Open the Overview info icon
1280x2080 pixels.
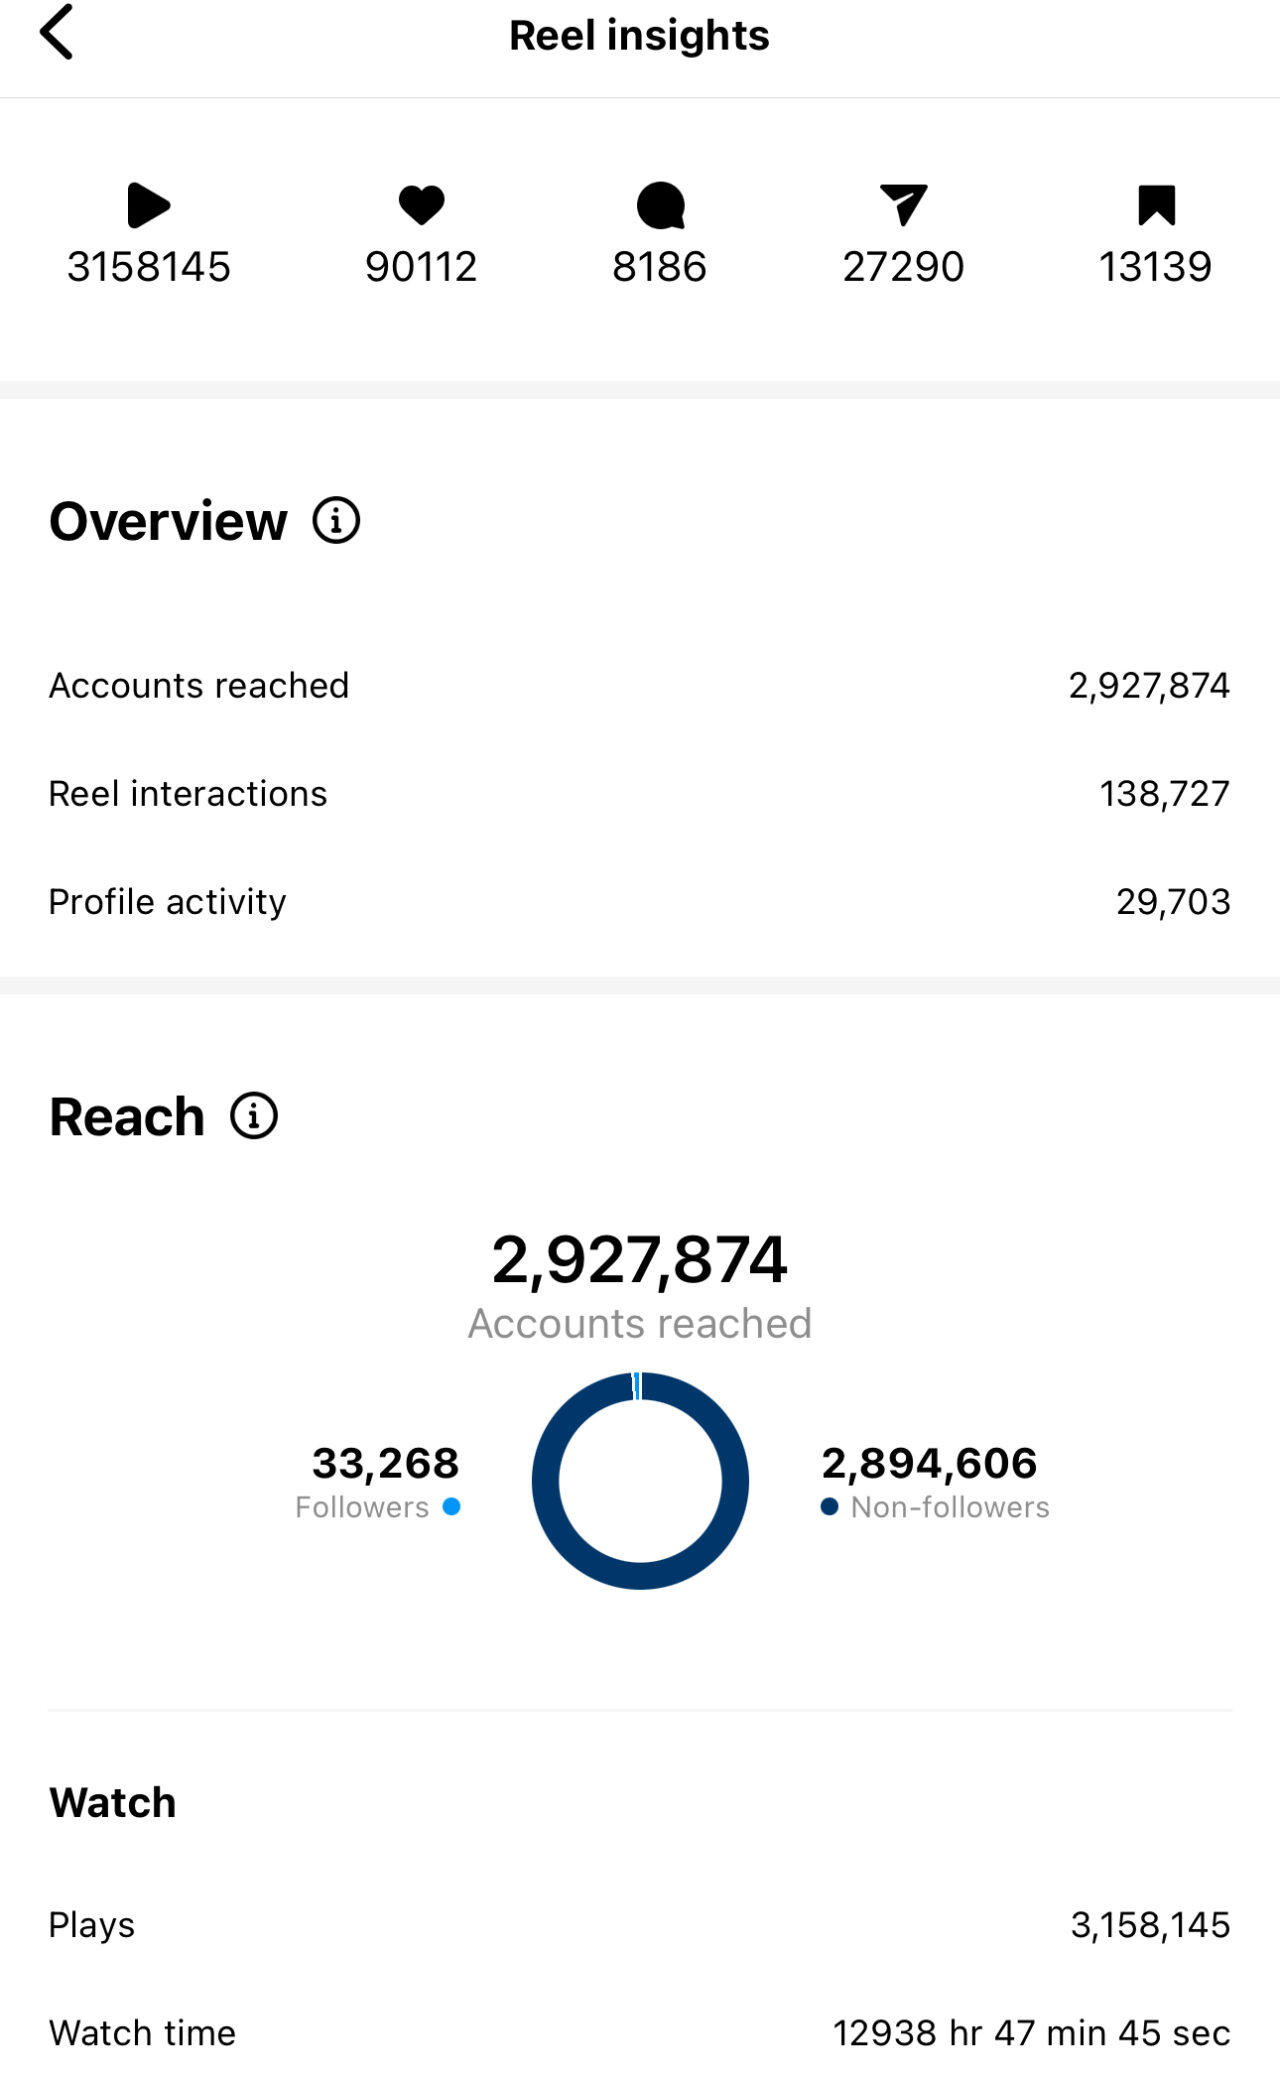pyautogui.click(x=336, y=521)
